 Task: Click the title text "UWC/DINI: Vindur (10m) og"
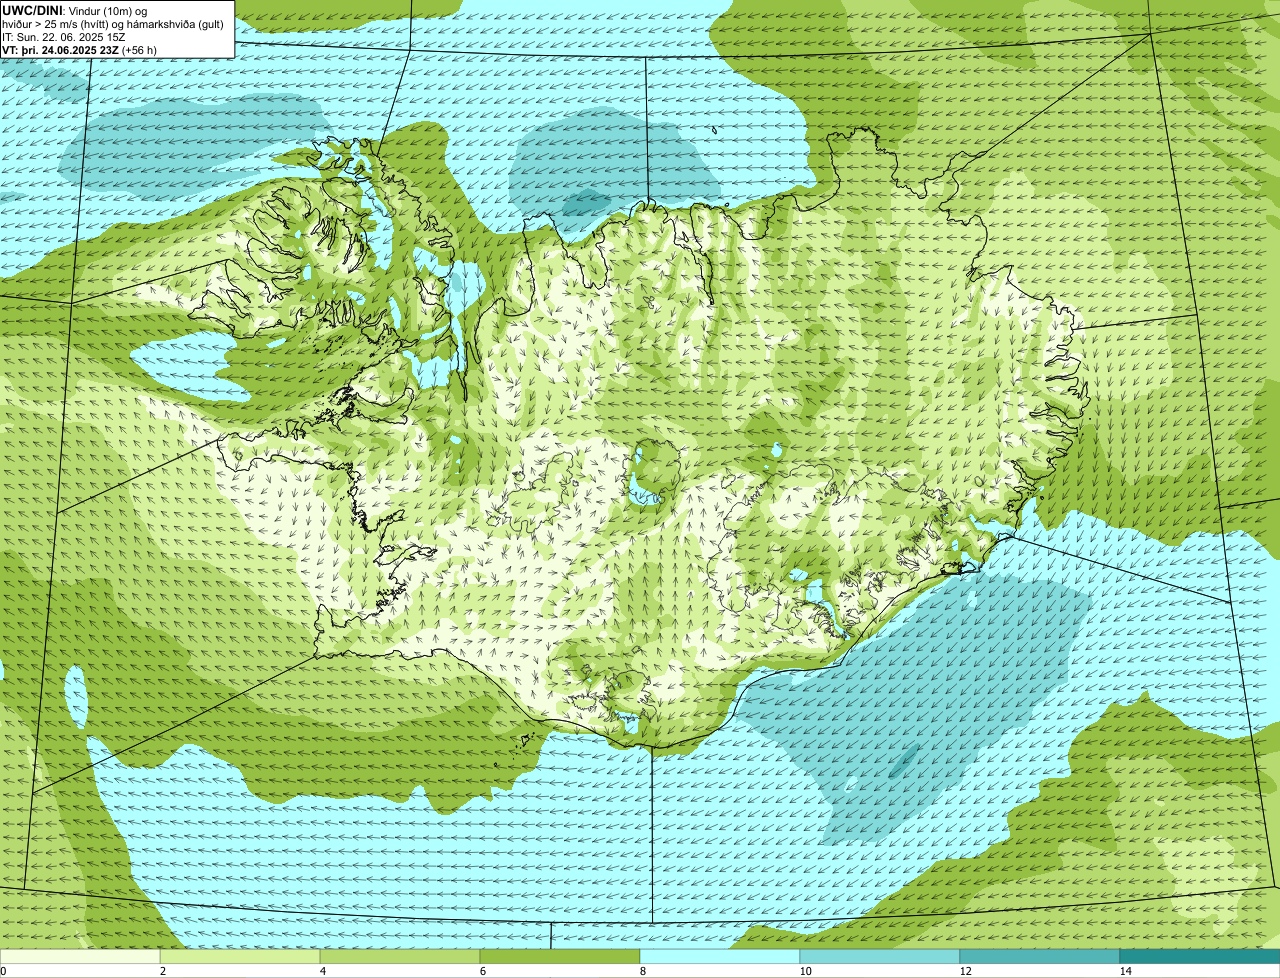[x=75, y=10]
